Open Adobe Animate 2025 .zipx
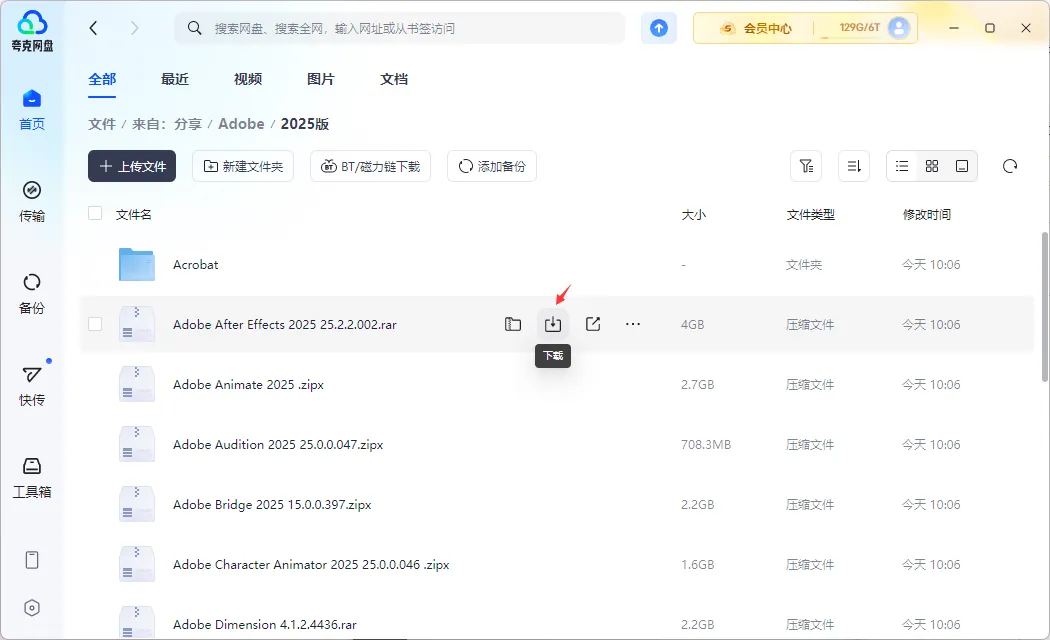This screenshot has height=640, width=1050. 248,384
